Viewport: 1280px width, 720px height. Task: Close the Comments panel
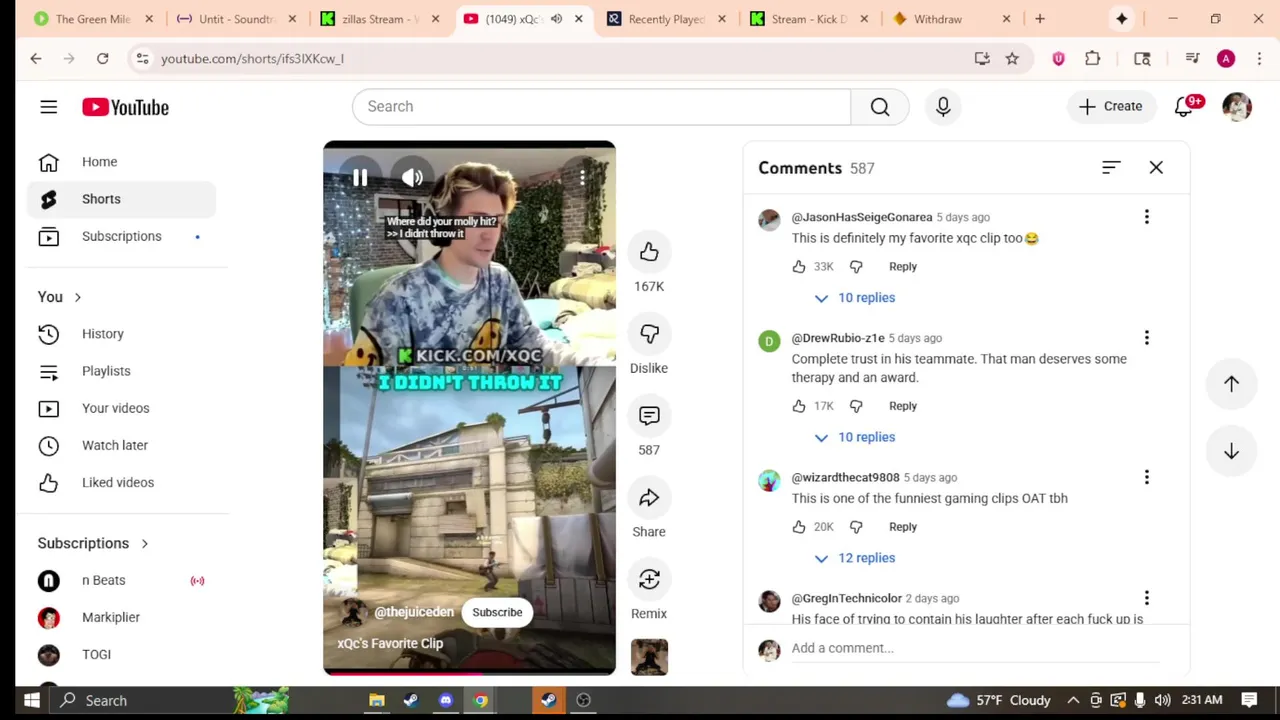[x=1156, y=168]
